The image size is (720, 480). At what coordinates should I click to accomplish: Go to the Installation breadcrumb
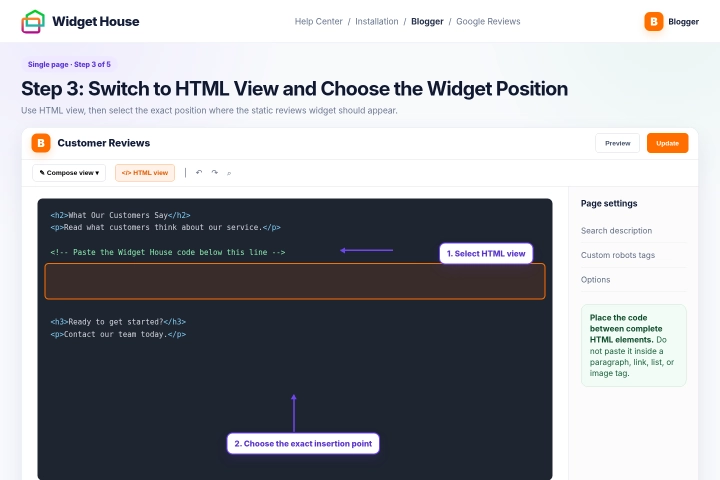point(377,22)
